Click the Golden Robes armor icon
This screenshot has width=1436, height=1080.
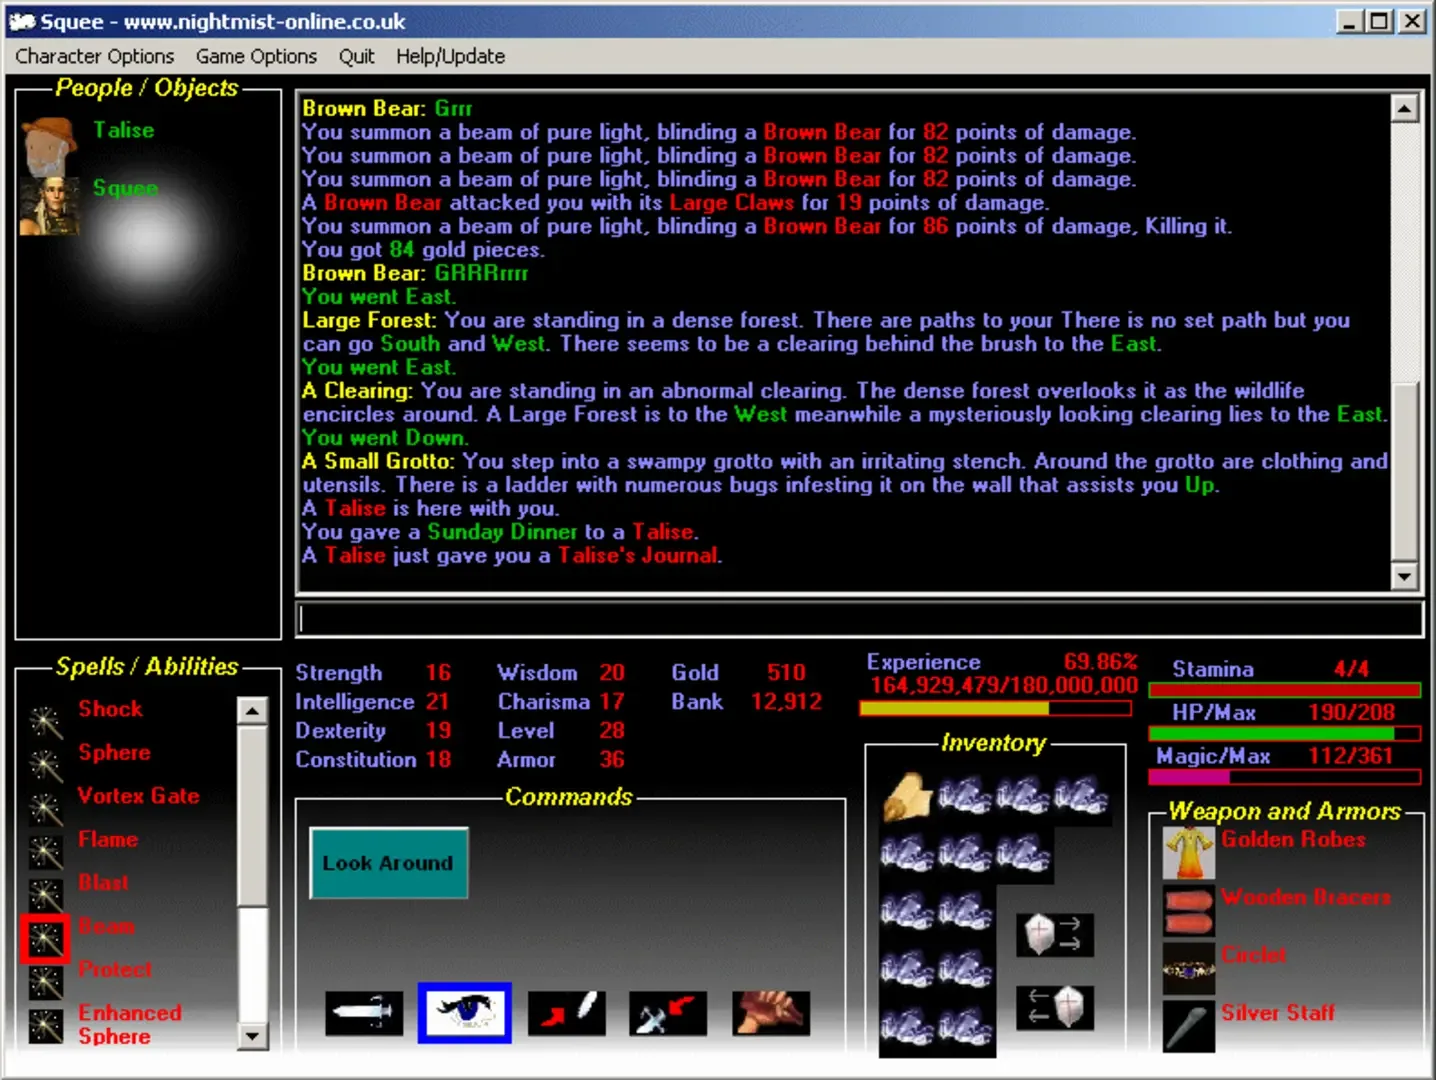1188,852
